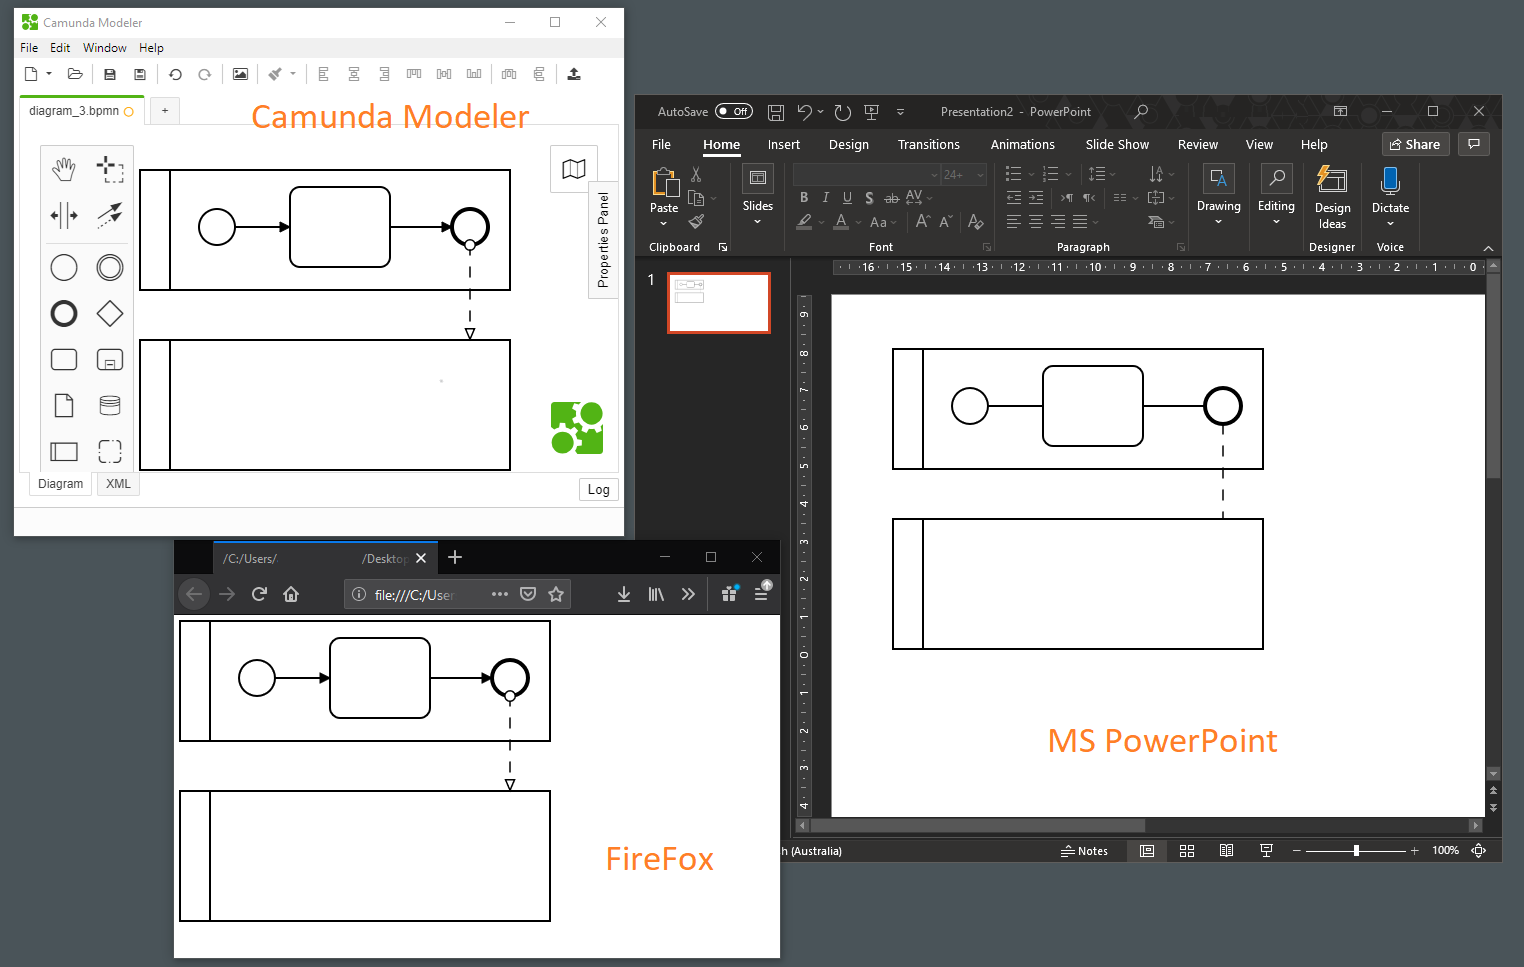Create a pool/participant from Camunda palette
This screenshot has height=967, width=1524.
64,451
